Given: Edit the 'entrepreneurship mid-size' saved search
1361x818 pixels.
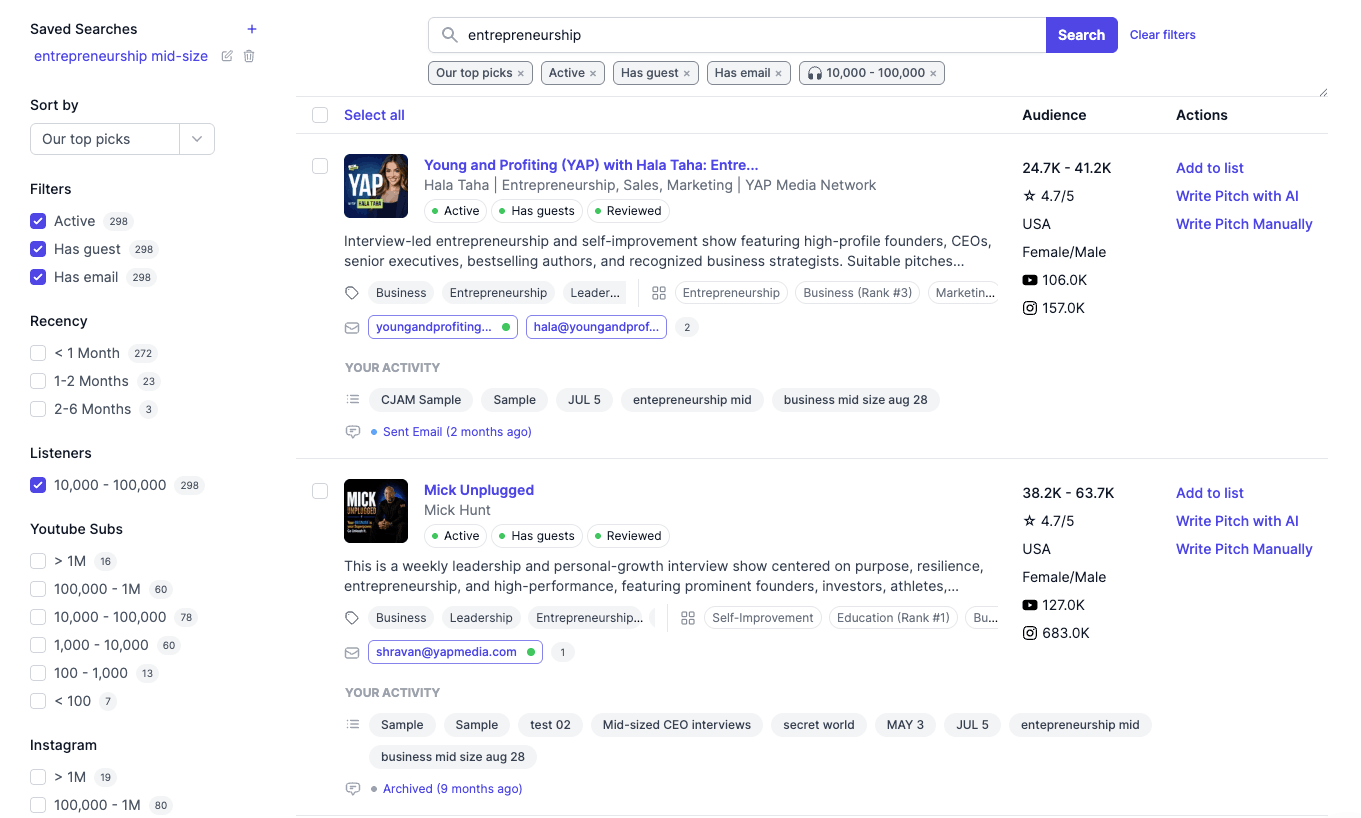Looking at the screenshot, I should 227,56.
